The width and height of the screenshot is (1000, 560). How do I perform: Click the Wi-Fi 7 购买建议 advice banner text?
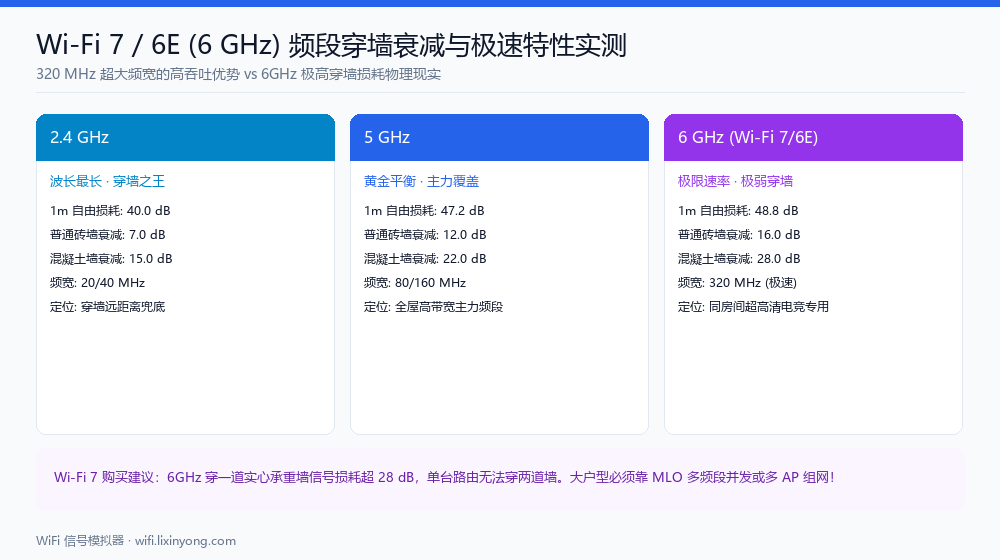pyautogui.click(x=445, y=477)
